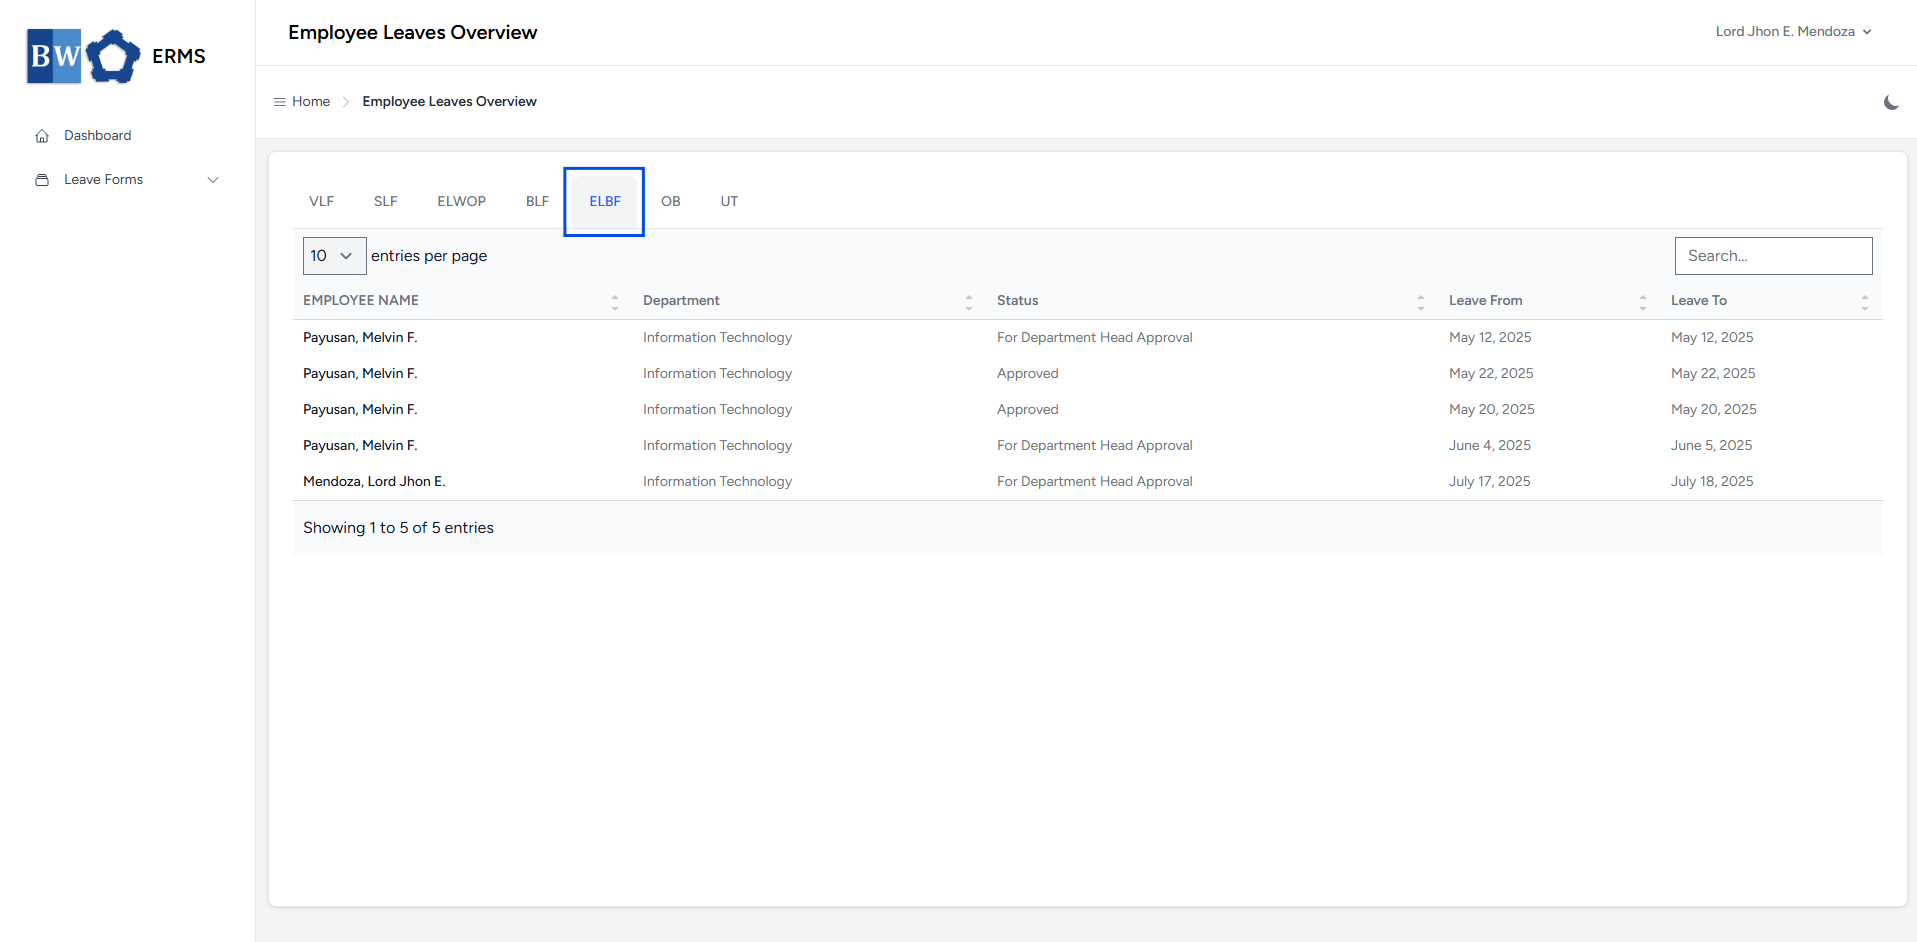Sort by the Leave From column arrows

1643,302
